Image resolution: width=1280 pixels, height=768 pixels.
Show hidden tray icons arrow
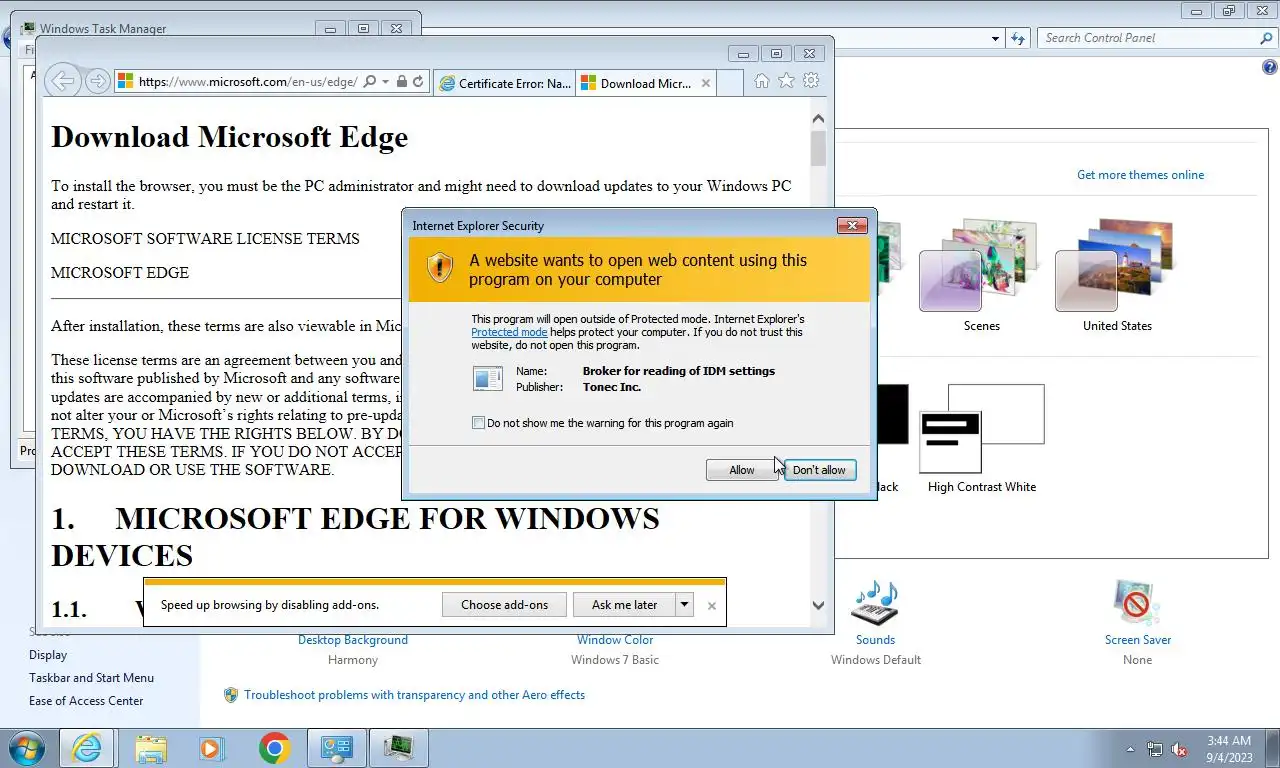pos(1131,749)
